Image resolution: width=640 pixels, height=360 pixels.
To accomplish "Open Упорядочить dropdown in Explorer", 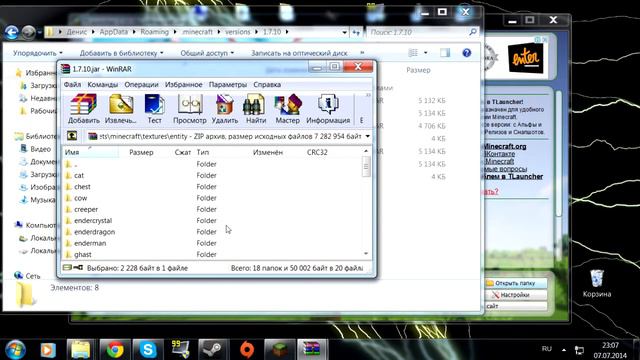I will pyautogui.click(x=38, y=53).
